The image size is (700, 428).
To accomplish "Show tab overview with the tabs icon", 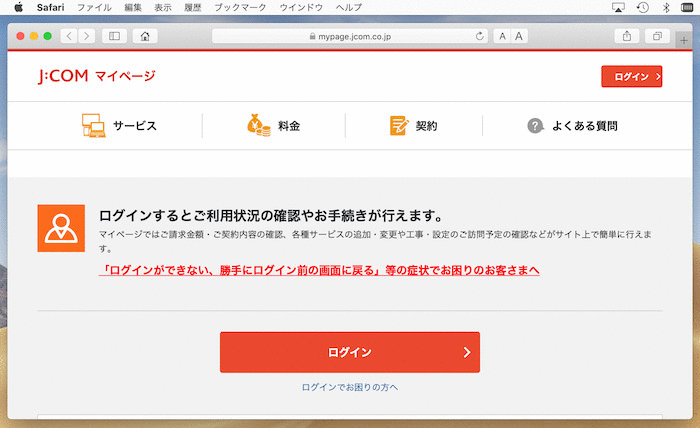I will point(657,36).
